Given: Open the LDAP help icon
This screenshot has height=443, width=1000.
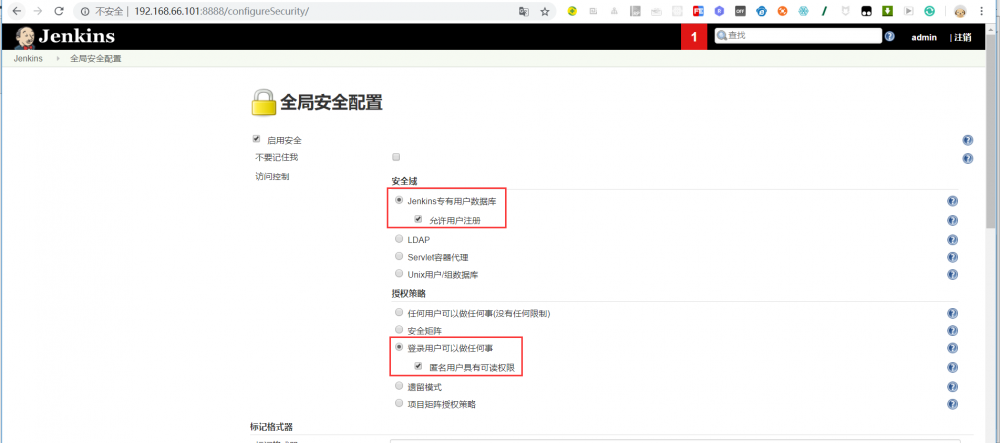Looking at the screenshot, I should (x=952, y=240).
